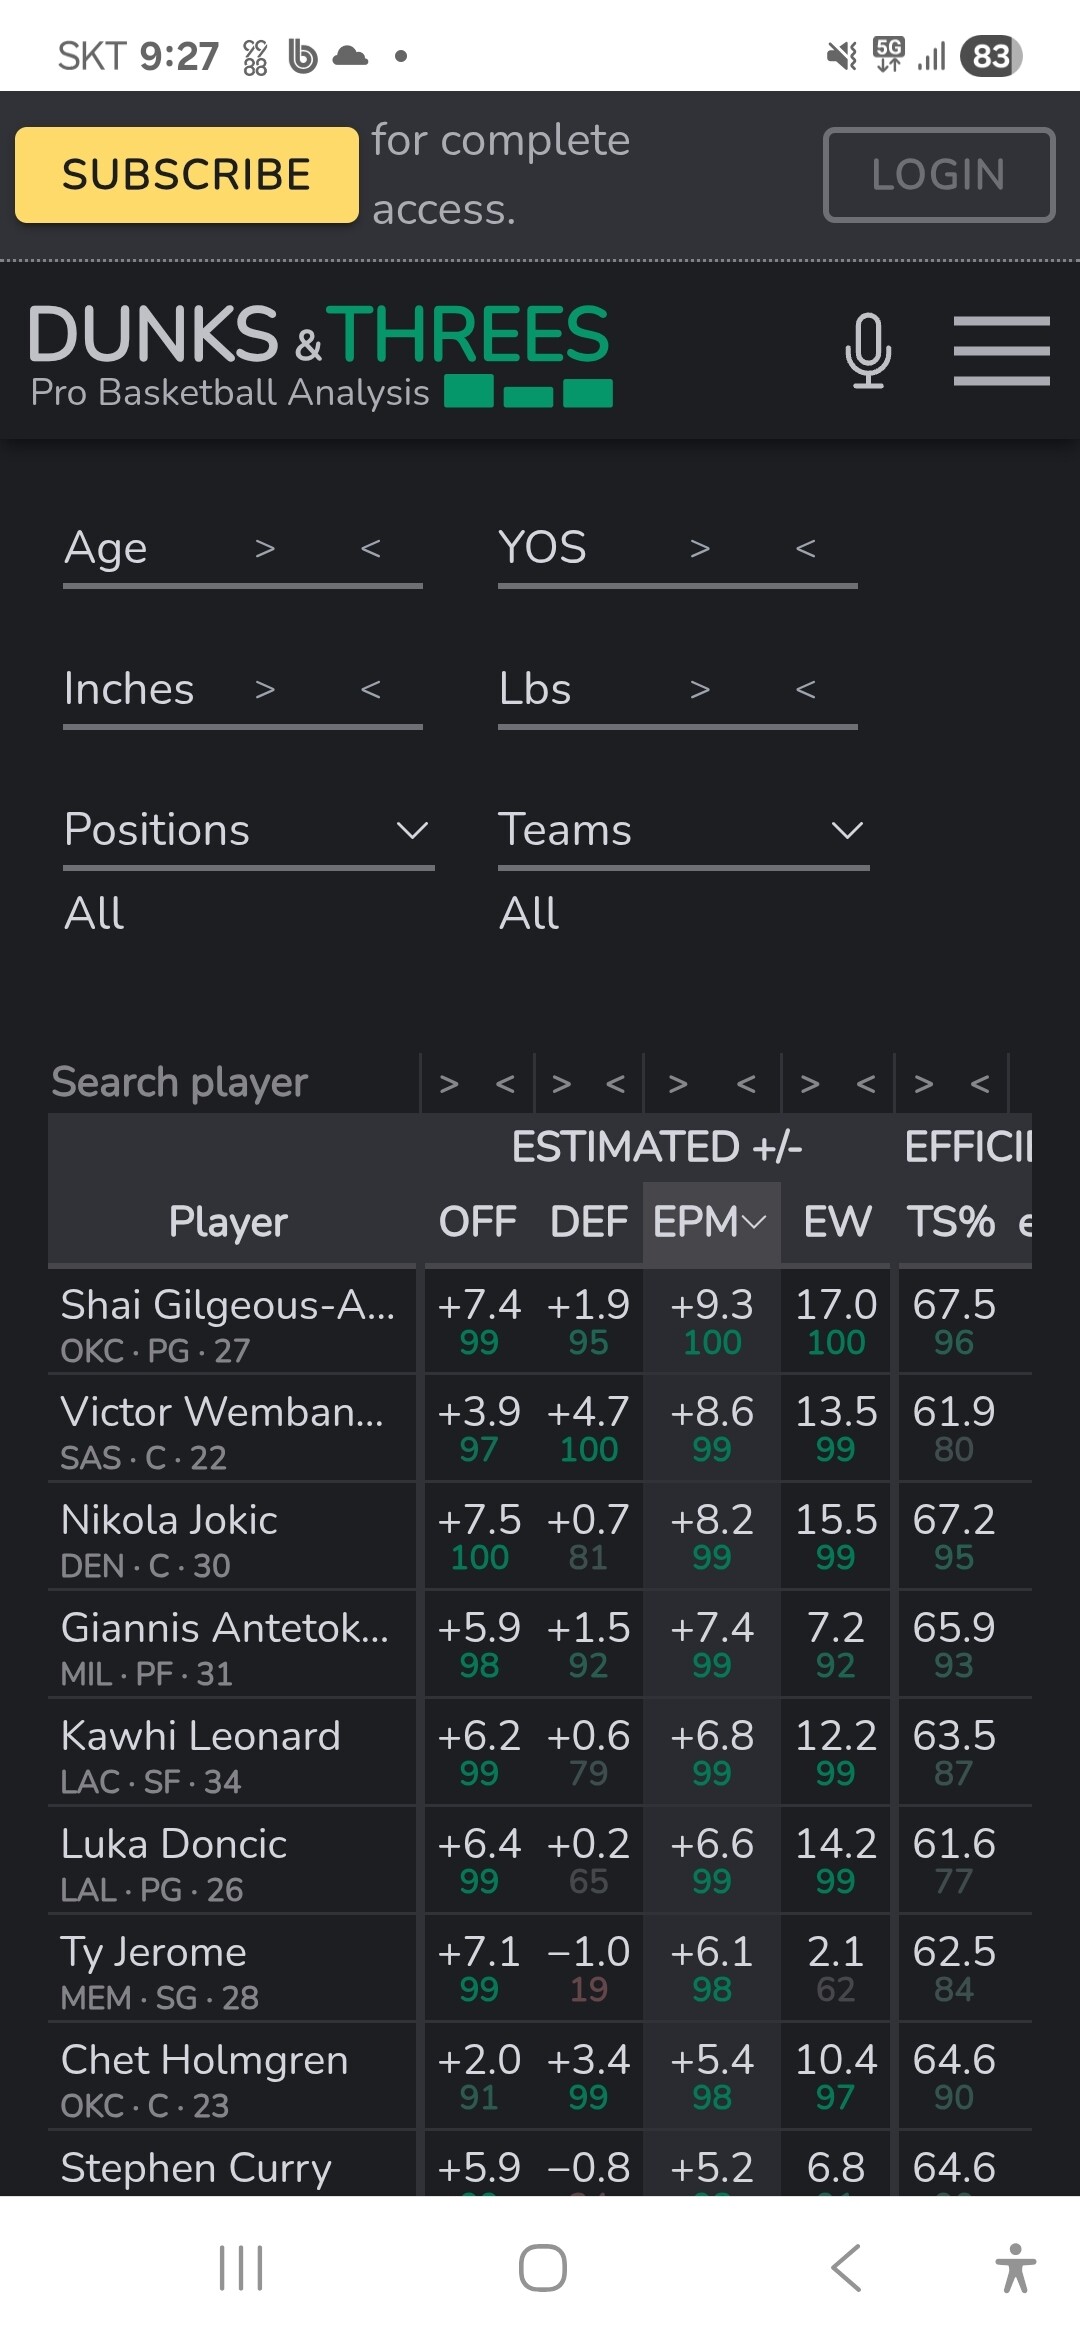Viewport: 1080px width, 2340px height.
Task: Click EPM column sort arrow
Action: [x=754, y=1221]
